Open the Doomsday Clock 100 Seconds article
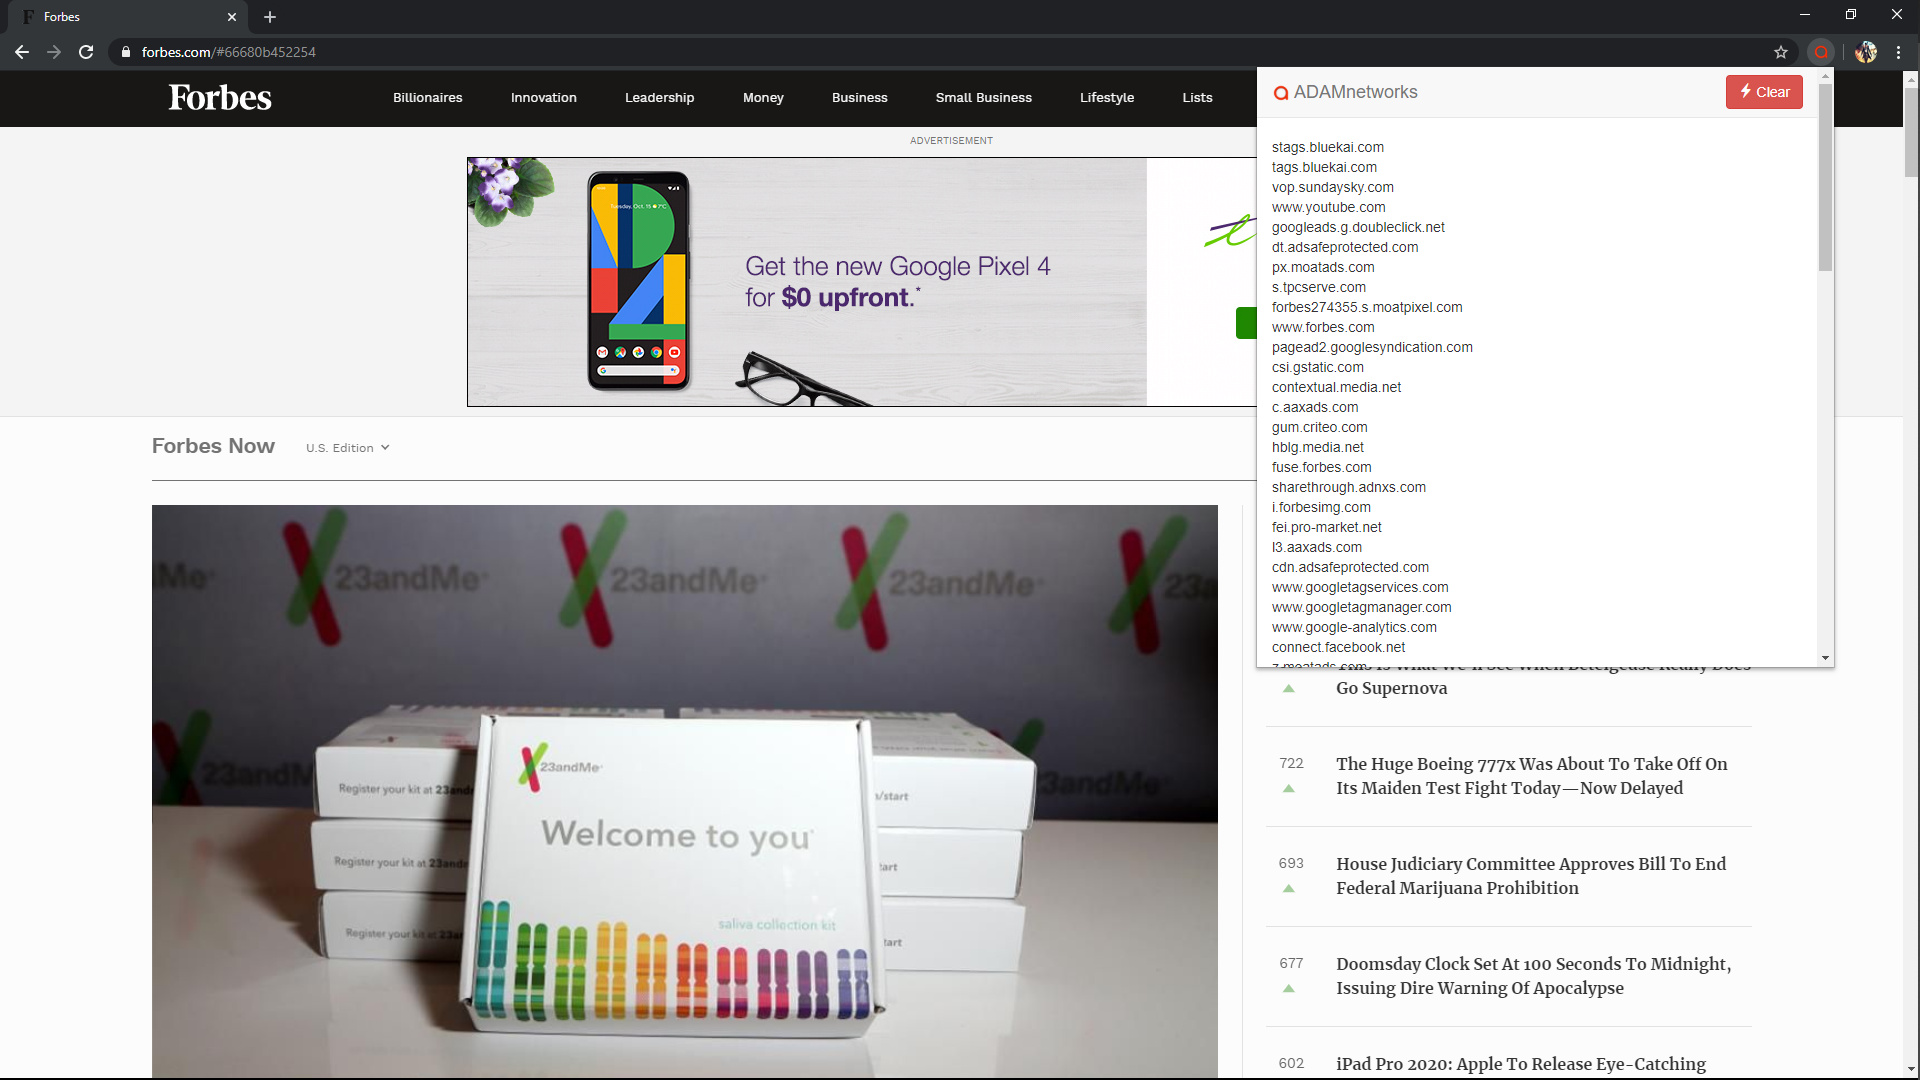Screen dimensions: 1920x1080 click(x=1533, y=976)
